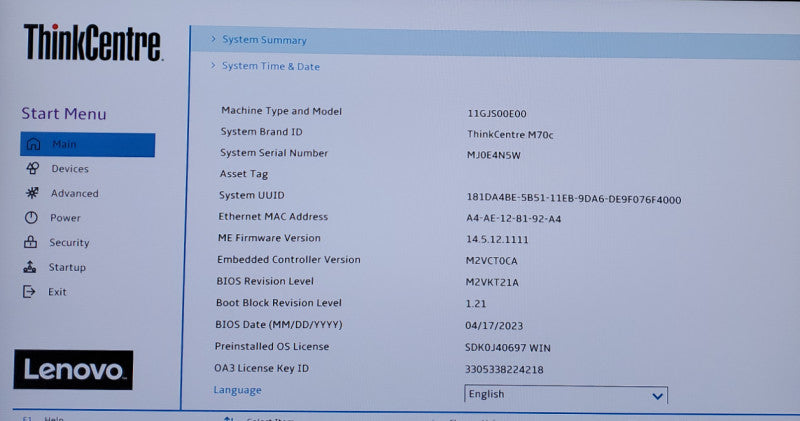This screenshot has width=800, height=421.
Task: Open the Power icon in sidebar
Action: pos(31,217)
